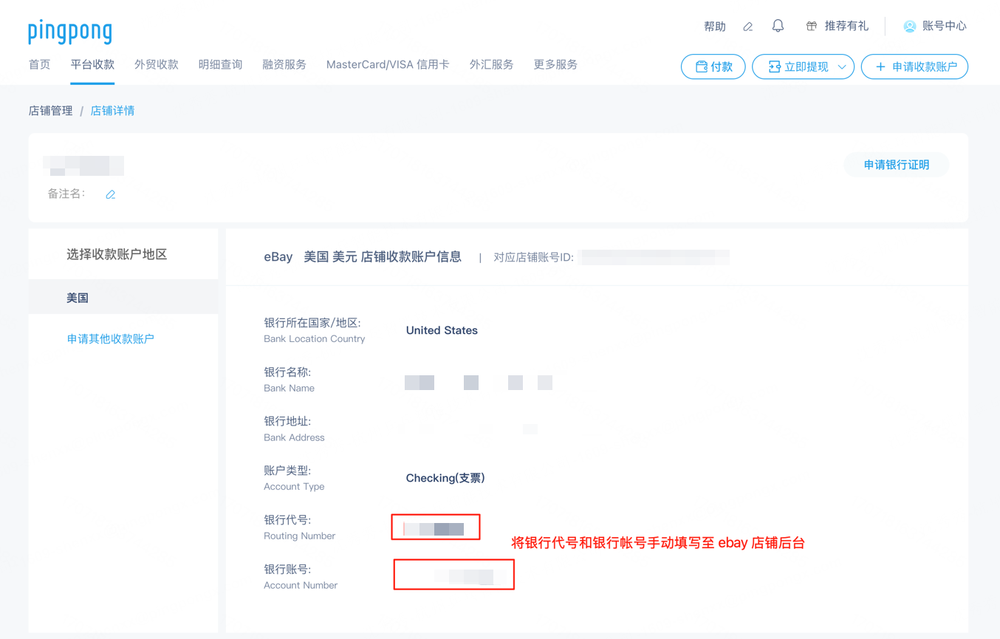This screenshot has width=1000, height=639.
Task: Click the feedback pencil icon beside 帮助
Action: (747, 27)
